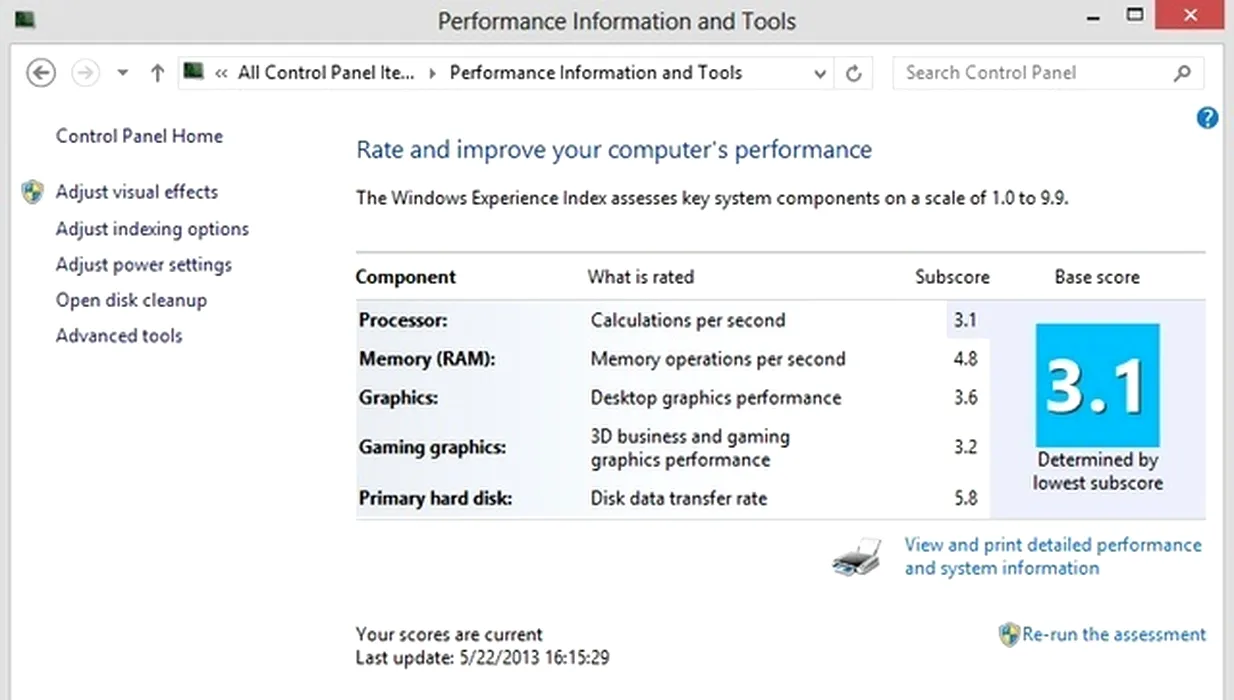
Task: Click the Back navigation arrow
Action: click(x=41, y=73)
